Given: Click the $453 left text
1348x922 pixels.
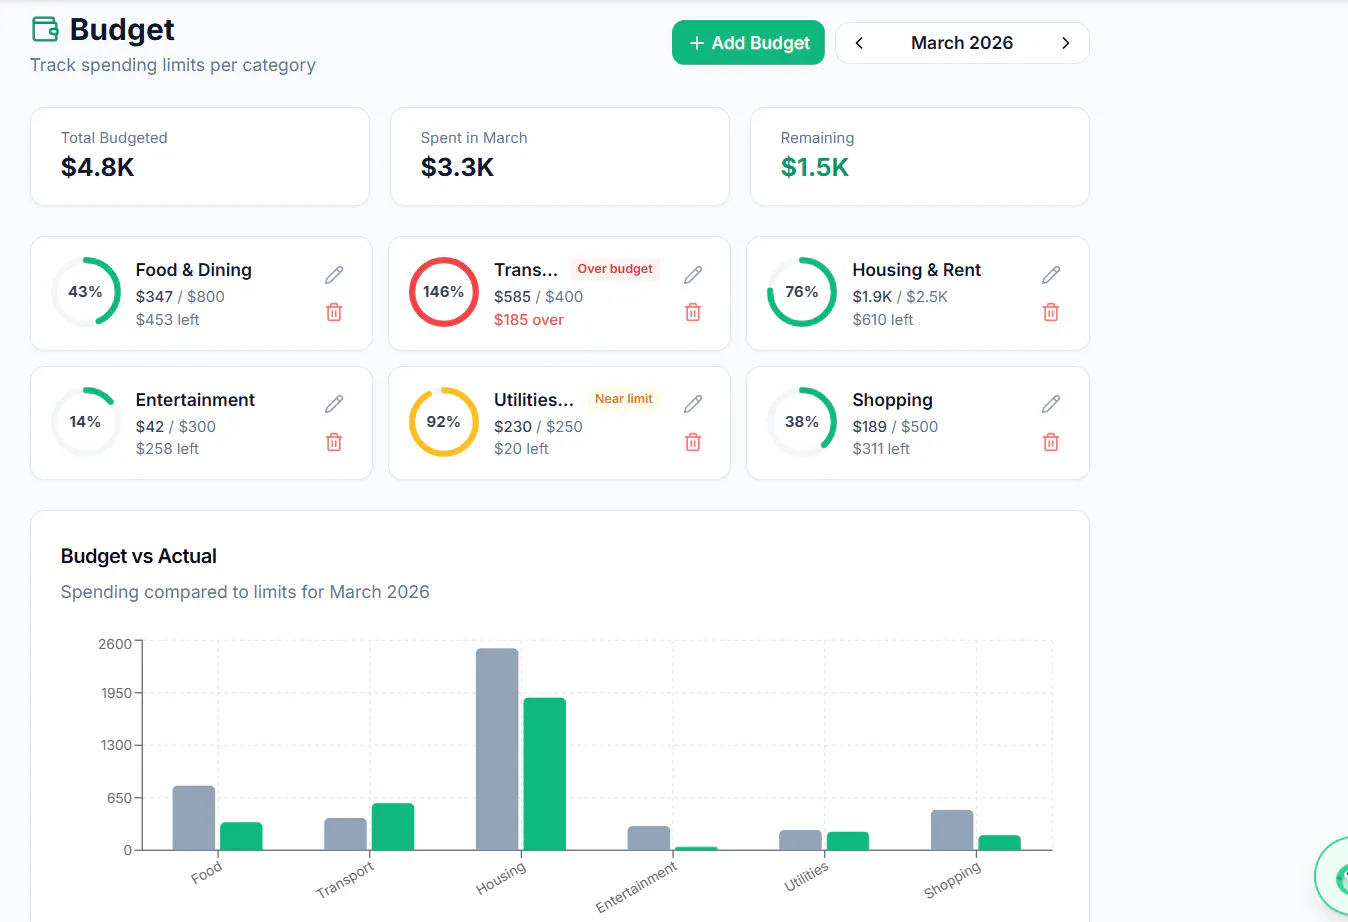Looking at the screenshot, I should (x=168, y=320).
